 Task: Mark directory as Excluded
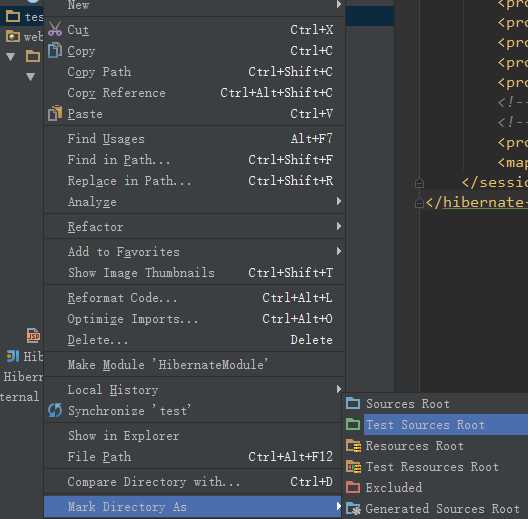(436, 487)
